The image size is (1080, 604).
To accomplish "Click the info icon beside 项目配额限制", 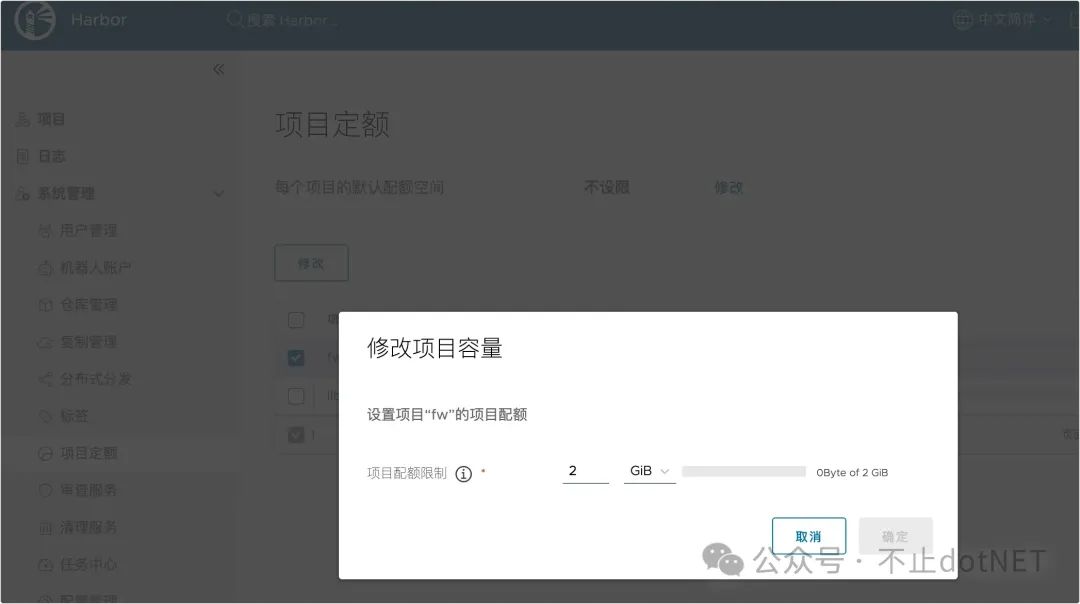I will (x=463, y=474).
